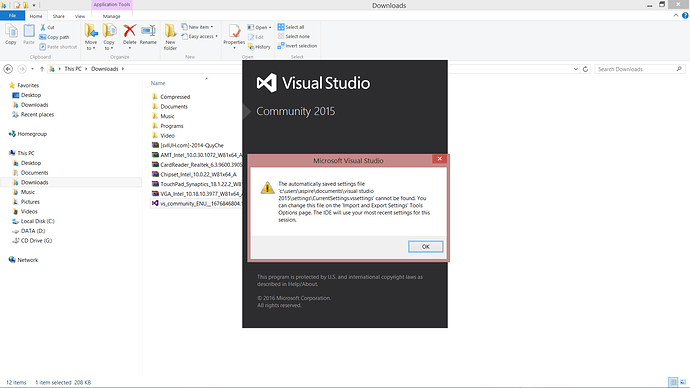Click Copy path in the ribbon
This screenshot has height=388, width=690.
54,37
